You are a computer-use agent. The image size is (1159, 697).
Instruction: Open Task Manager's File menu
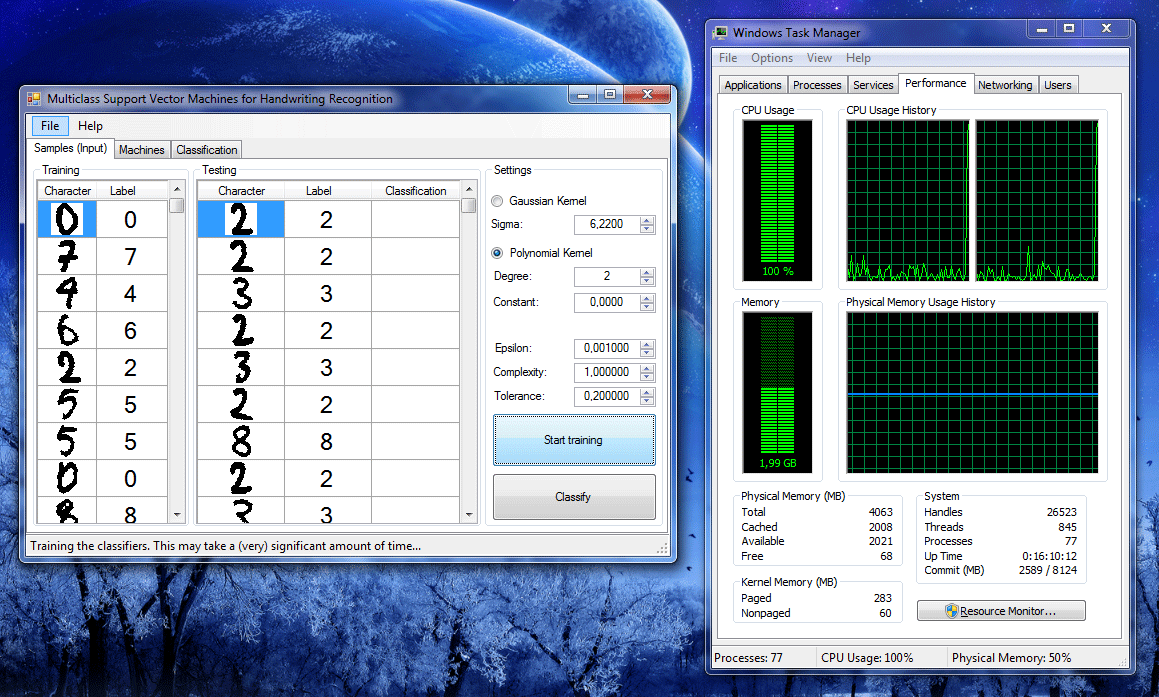point(728,58)
